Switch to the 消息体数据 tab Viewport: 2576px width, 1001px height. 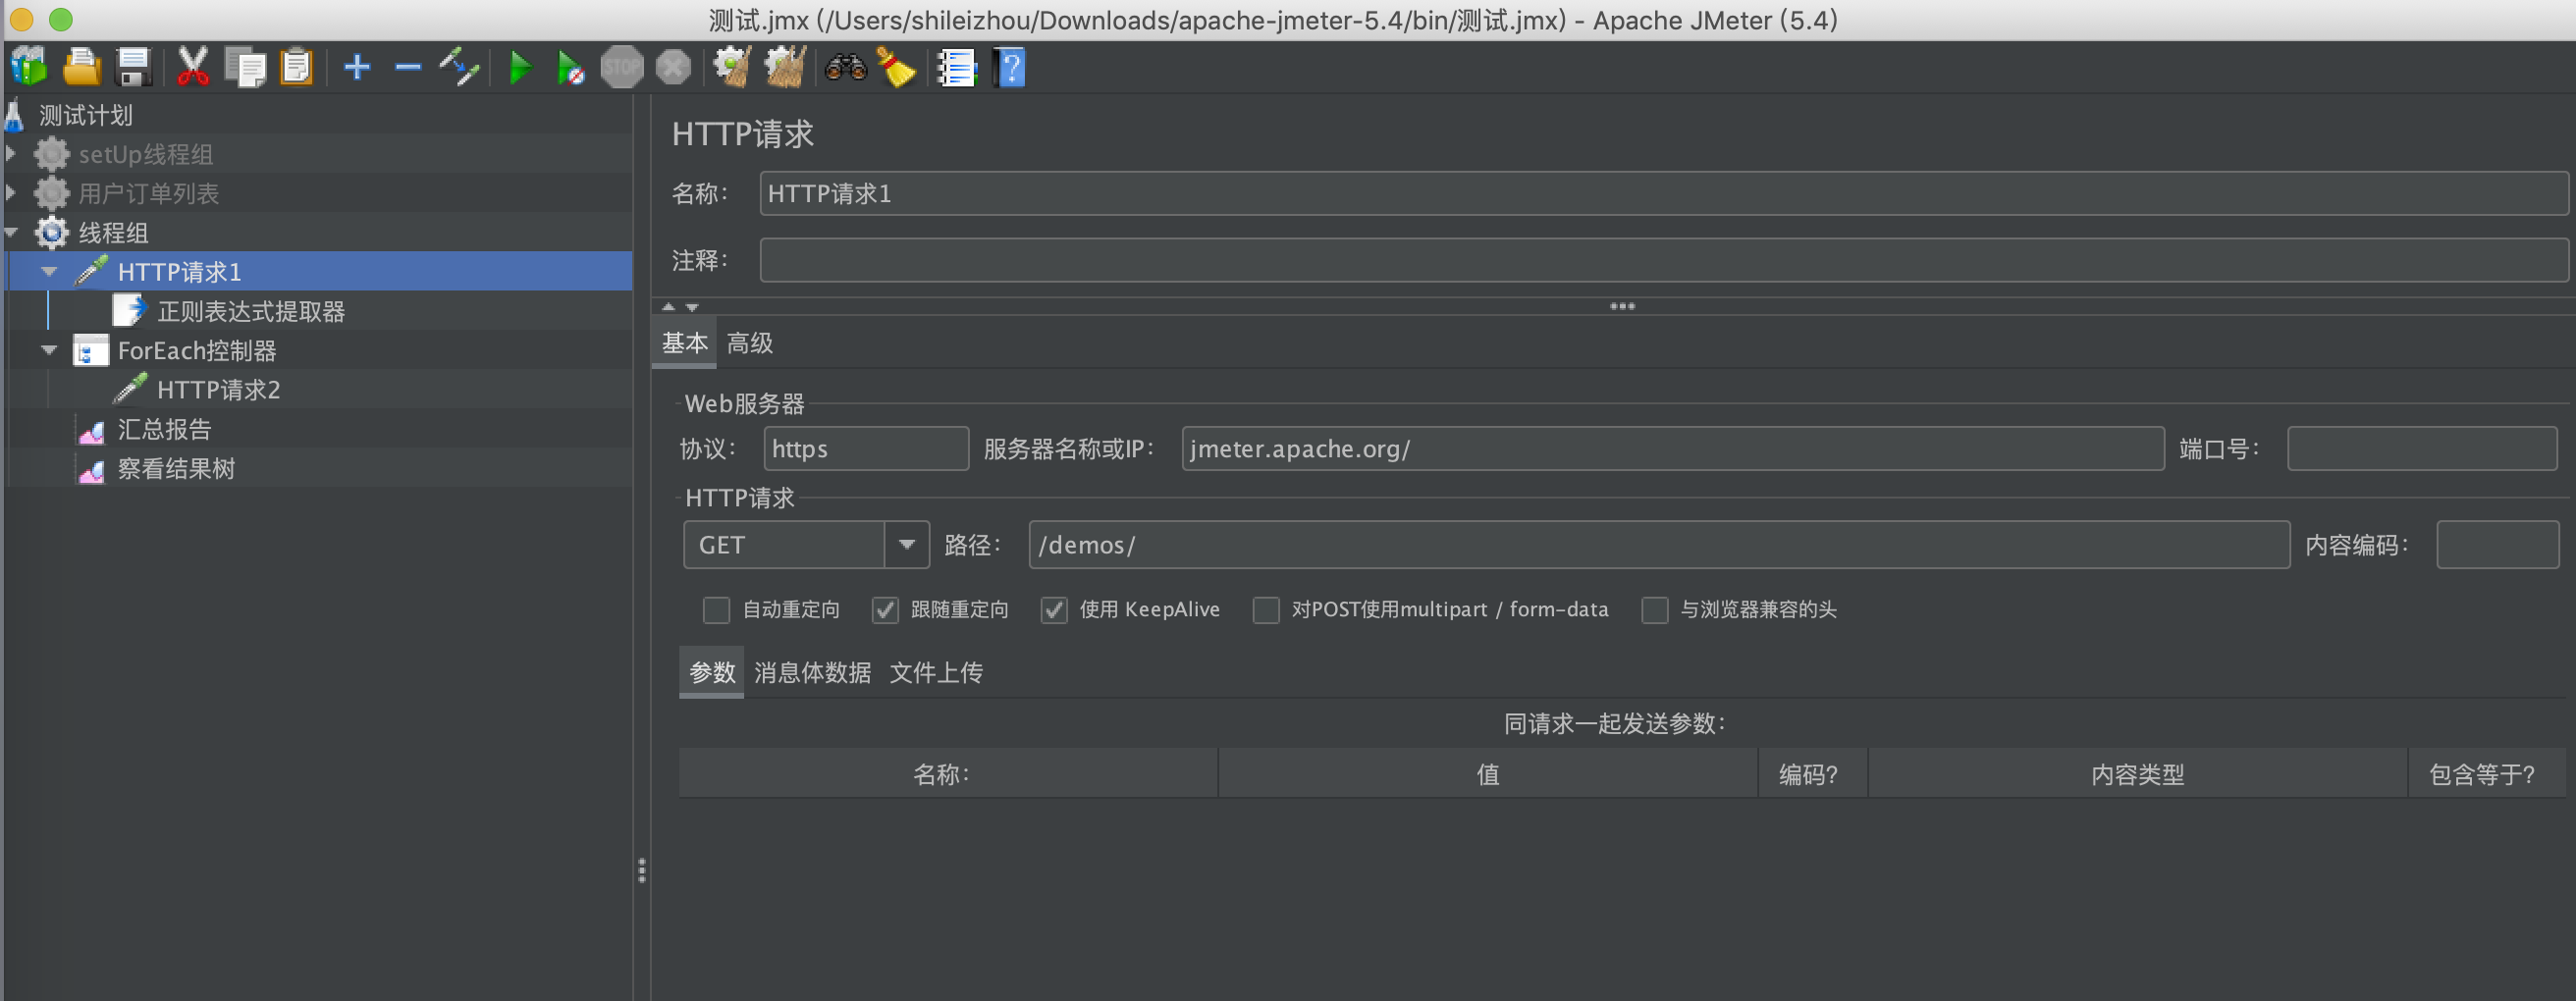tap(812, 672)
